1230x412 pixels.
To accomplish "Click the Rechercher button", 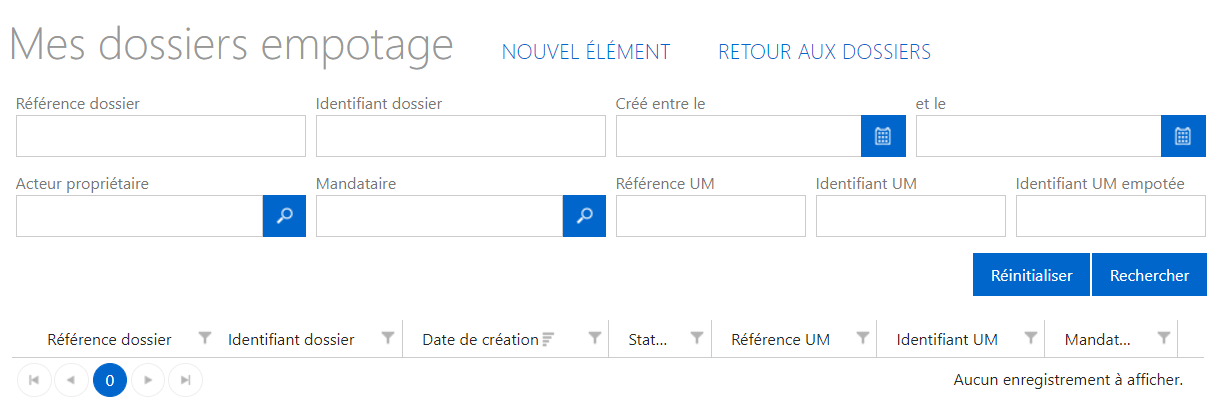I will click(1149, 275).
